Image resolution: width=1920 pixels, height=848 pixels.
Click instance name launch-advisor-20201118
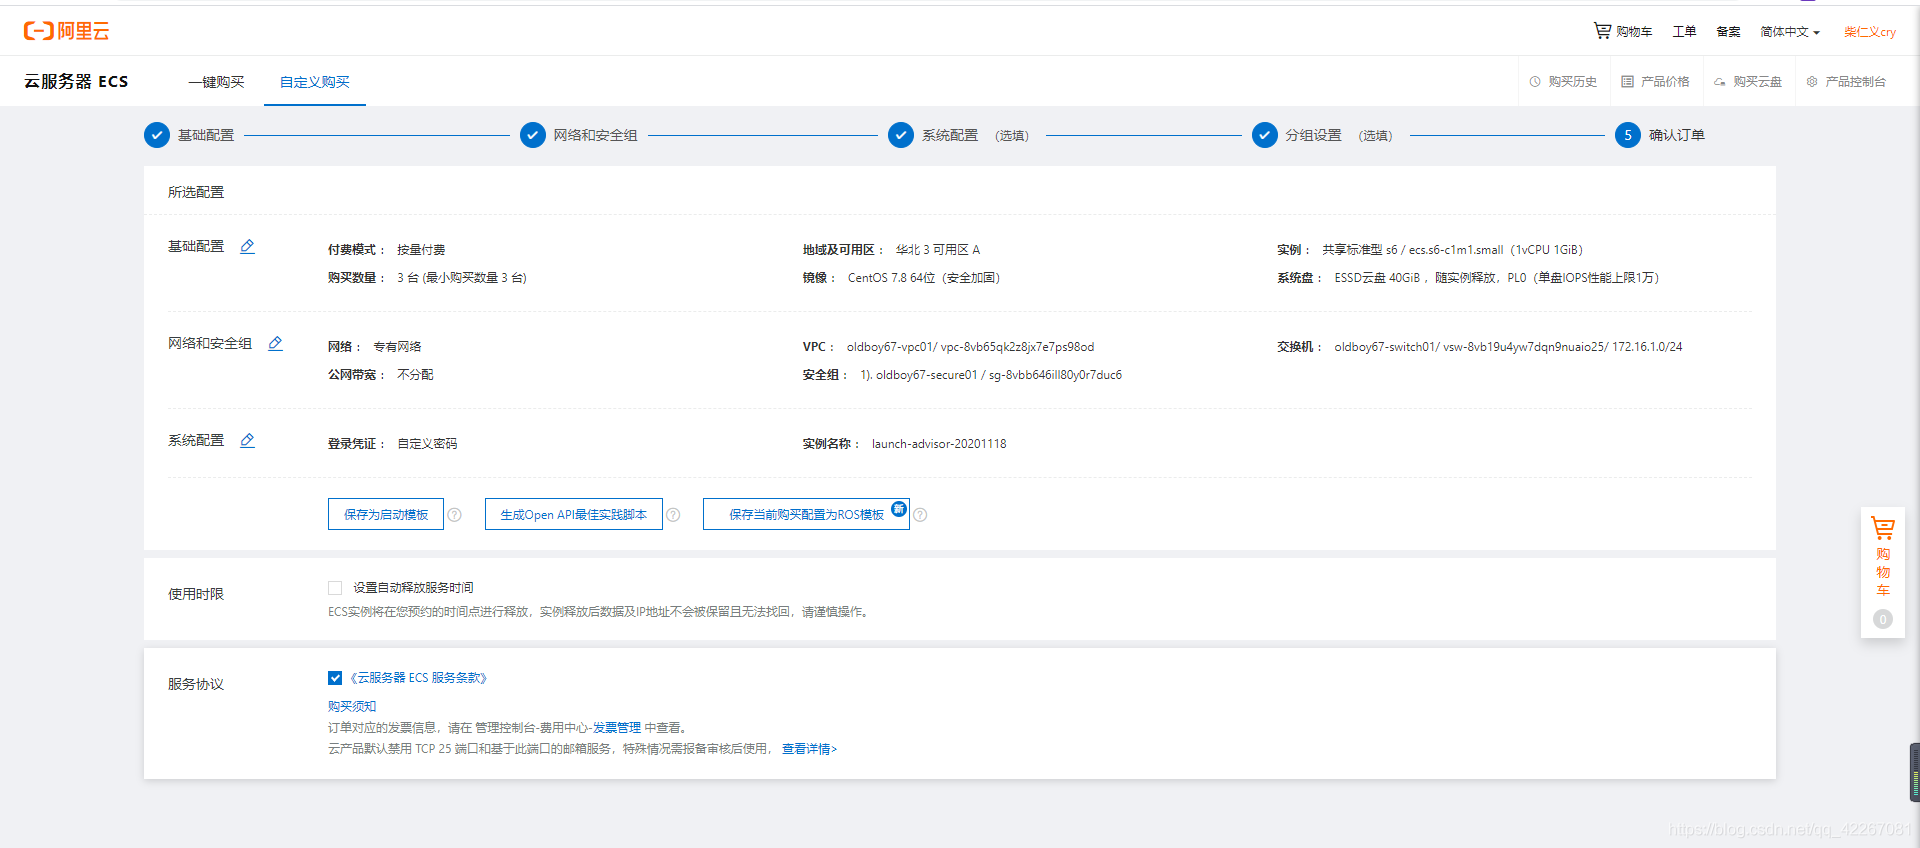coord(939,444)
